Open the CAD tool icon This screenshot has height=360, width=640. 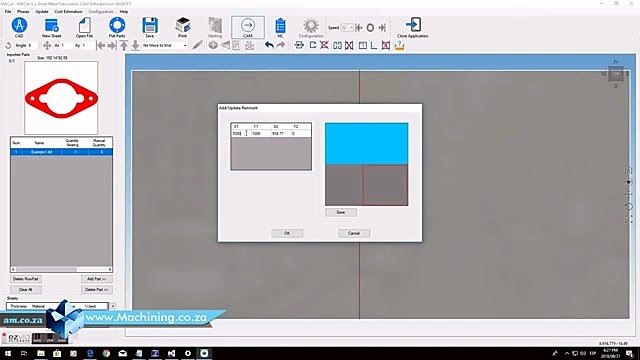point(19,25)
